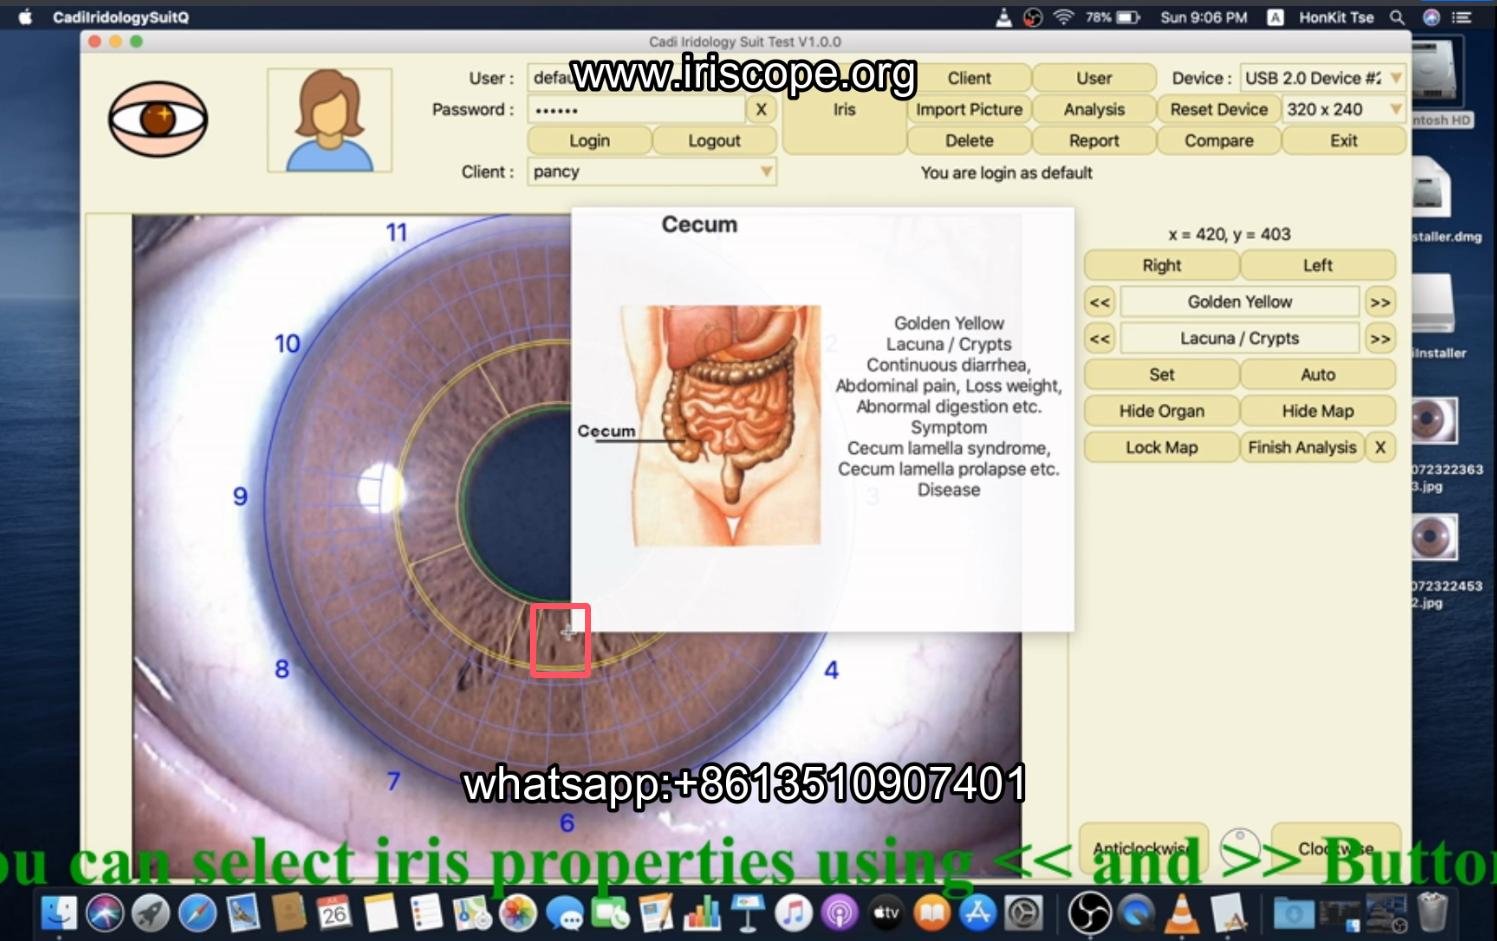Image resolution: width=1497 pixels, height=941 pixels.
Task: Go to next iris color with >>
Action: point(1380,302)
